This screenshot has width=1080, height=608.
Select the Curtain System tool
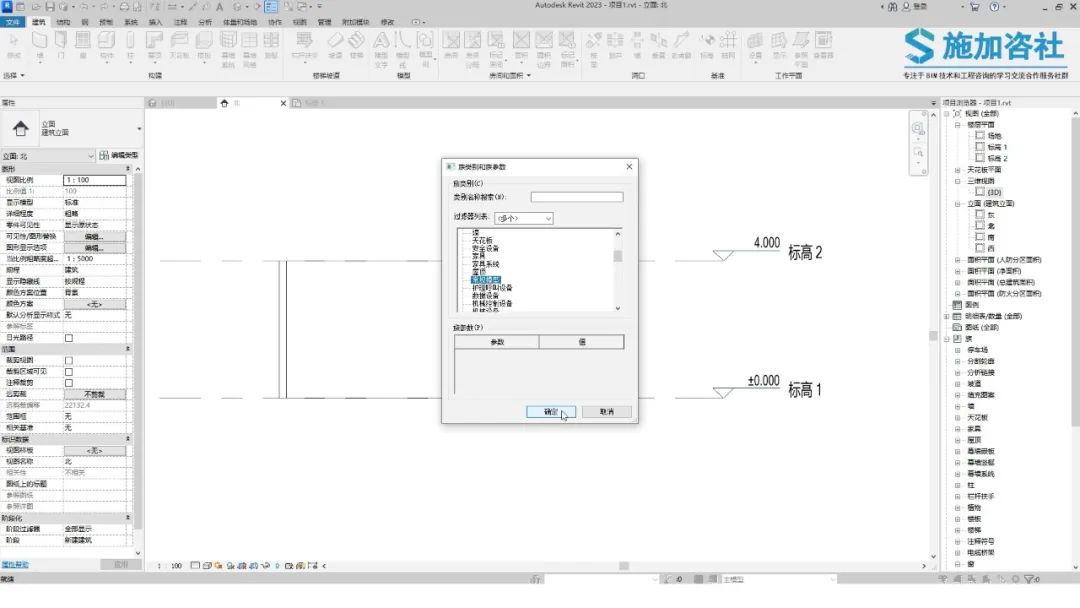228,48
